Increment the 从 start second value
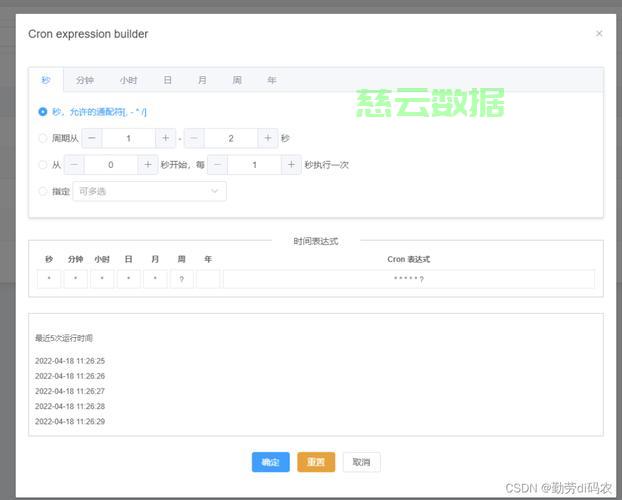622x500 pixels. [x=148, y=165]
